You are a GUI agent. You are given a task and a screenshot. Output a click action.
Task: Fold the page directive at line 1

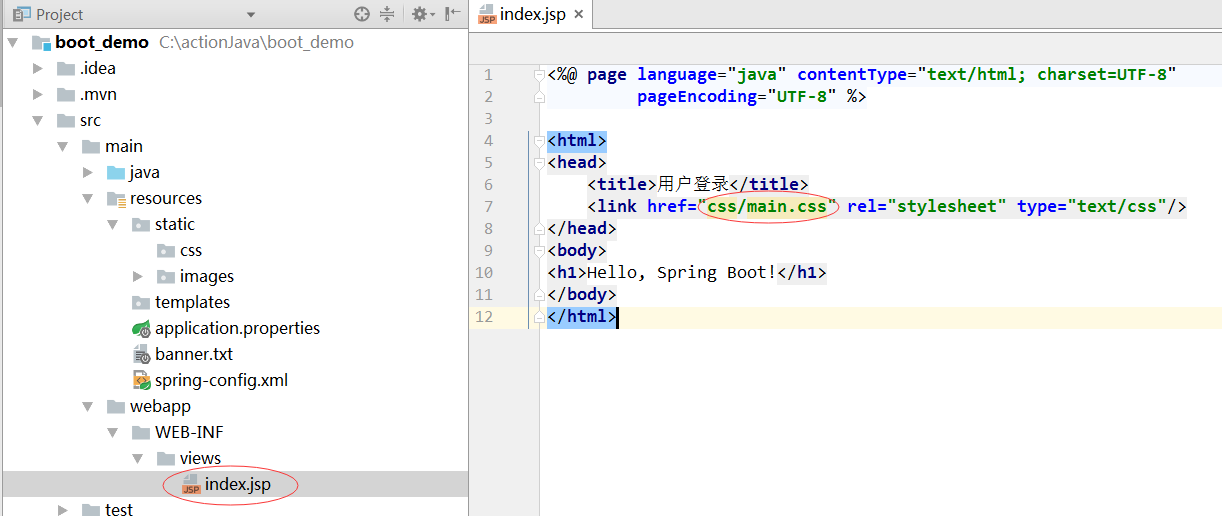pos(539,75)
